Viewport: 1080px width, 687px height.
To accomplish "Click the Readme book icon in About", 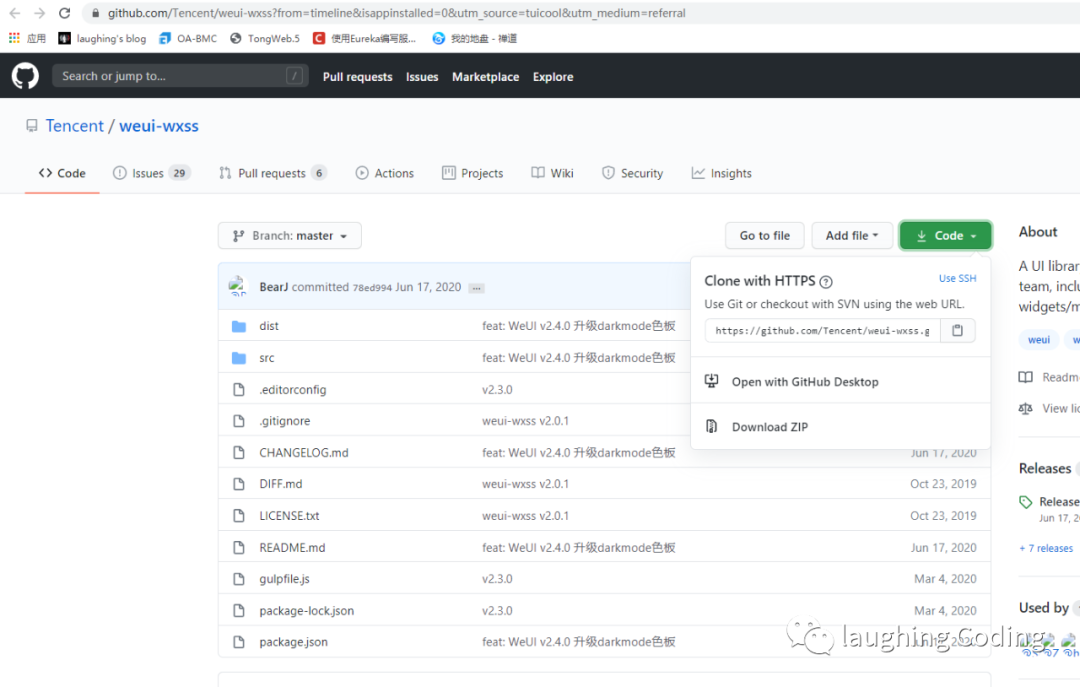I will click(x=1026, y=377).
